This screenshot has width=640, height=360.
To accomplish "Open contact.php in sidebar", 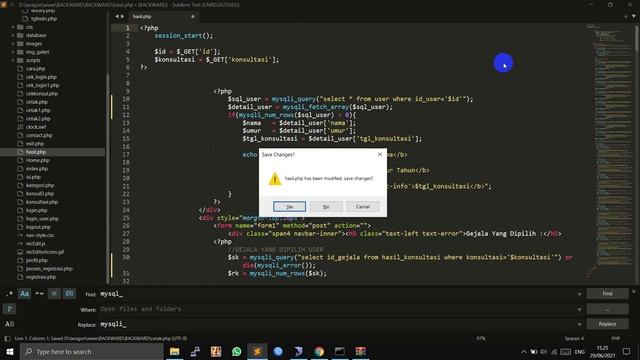I will pos(39,135).
